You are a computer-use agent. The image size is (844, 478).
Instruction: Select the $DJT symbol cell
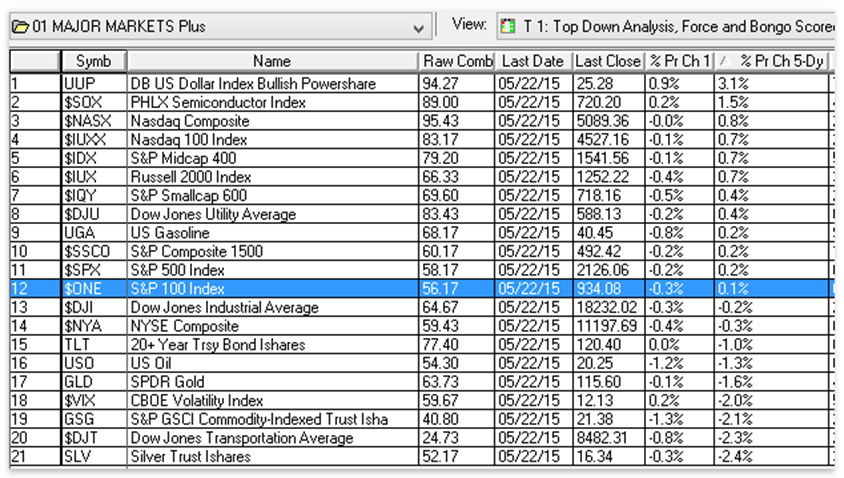tap(94, 438)
